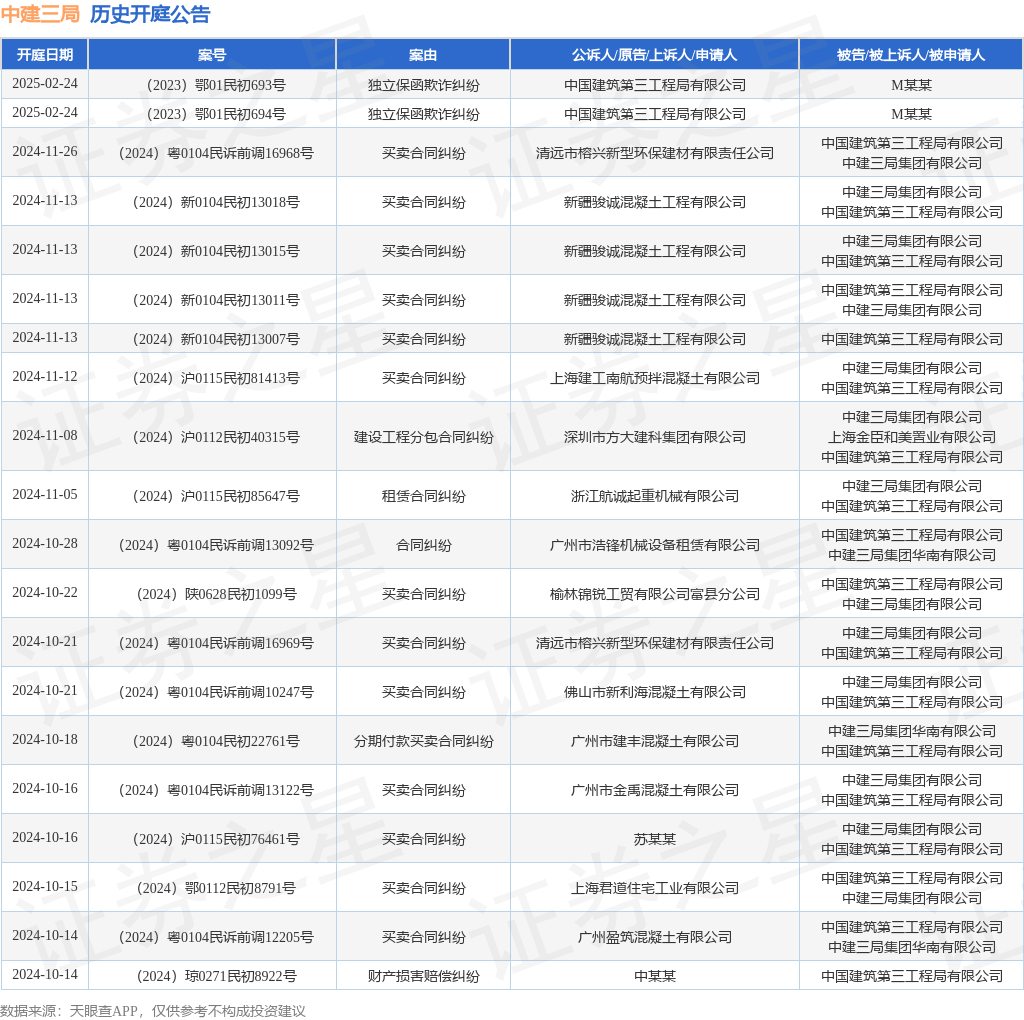Select case number (2023)鄂01民初693号
Viewport: 1024px width, 1020px height.
click(216, 85)
